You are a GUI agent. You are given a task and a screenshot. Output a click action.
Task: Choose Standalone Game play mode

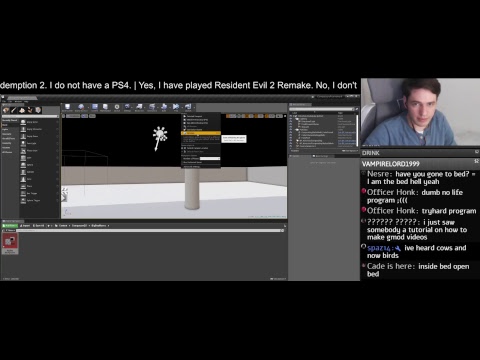(201, 130)
